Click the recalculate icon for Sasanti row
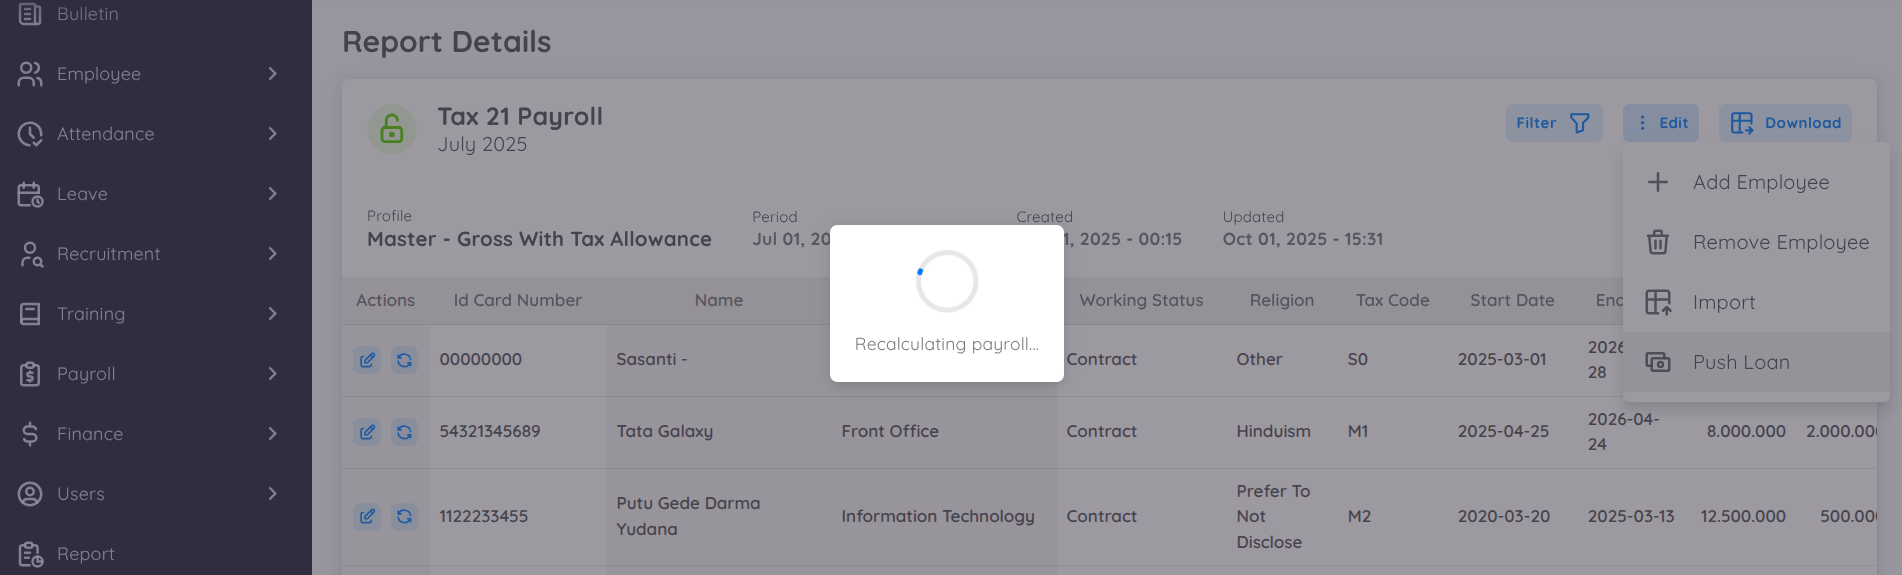 pos(404,360)
